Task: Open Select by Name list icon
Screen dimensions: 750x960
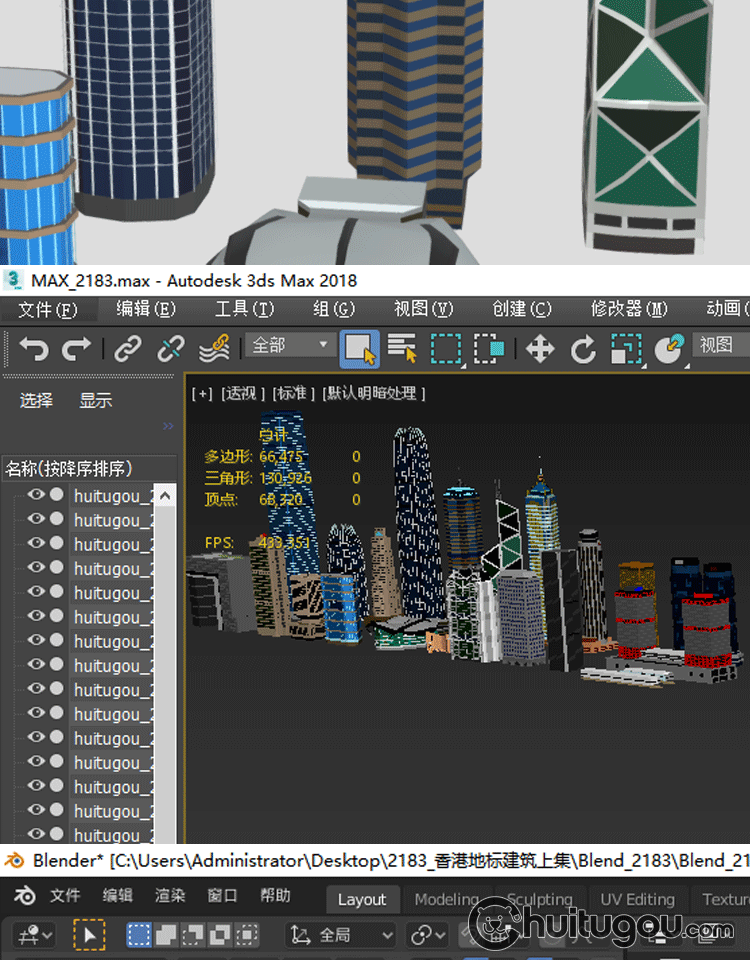Action: (402, 348)
